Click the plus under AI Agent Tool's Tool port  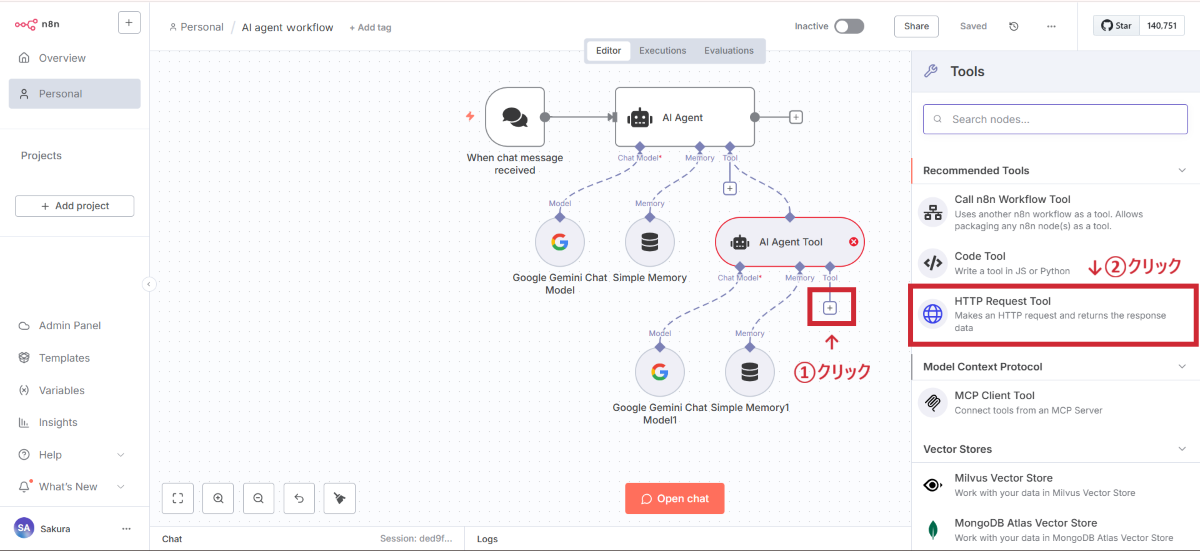click(830, 308)
